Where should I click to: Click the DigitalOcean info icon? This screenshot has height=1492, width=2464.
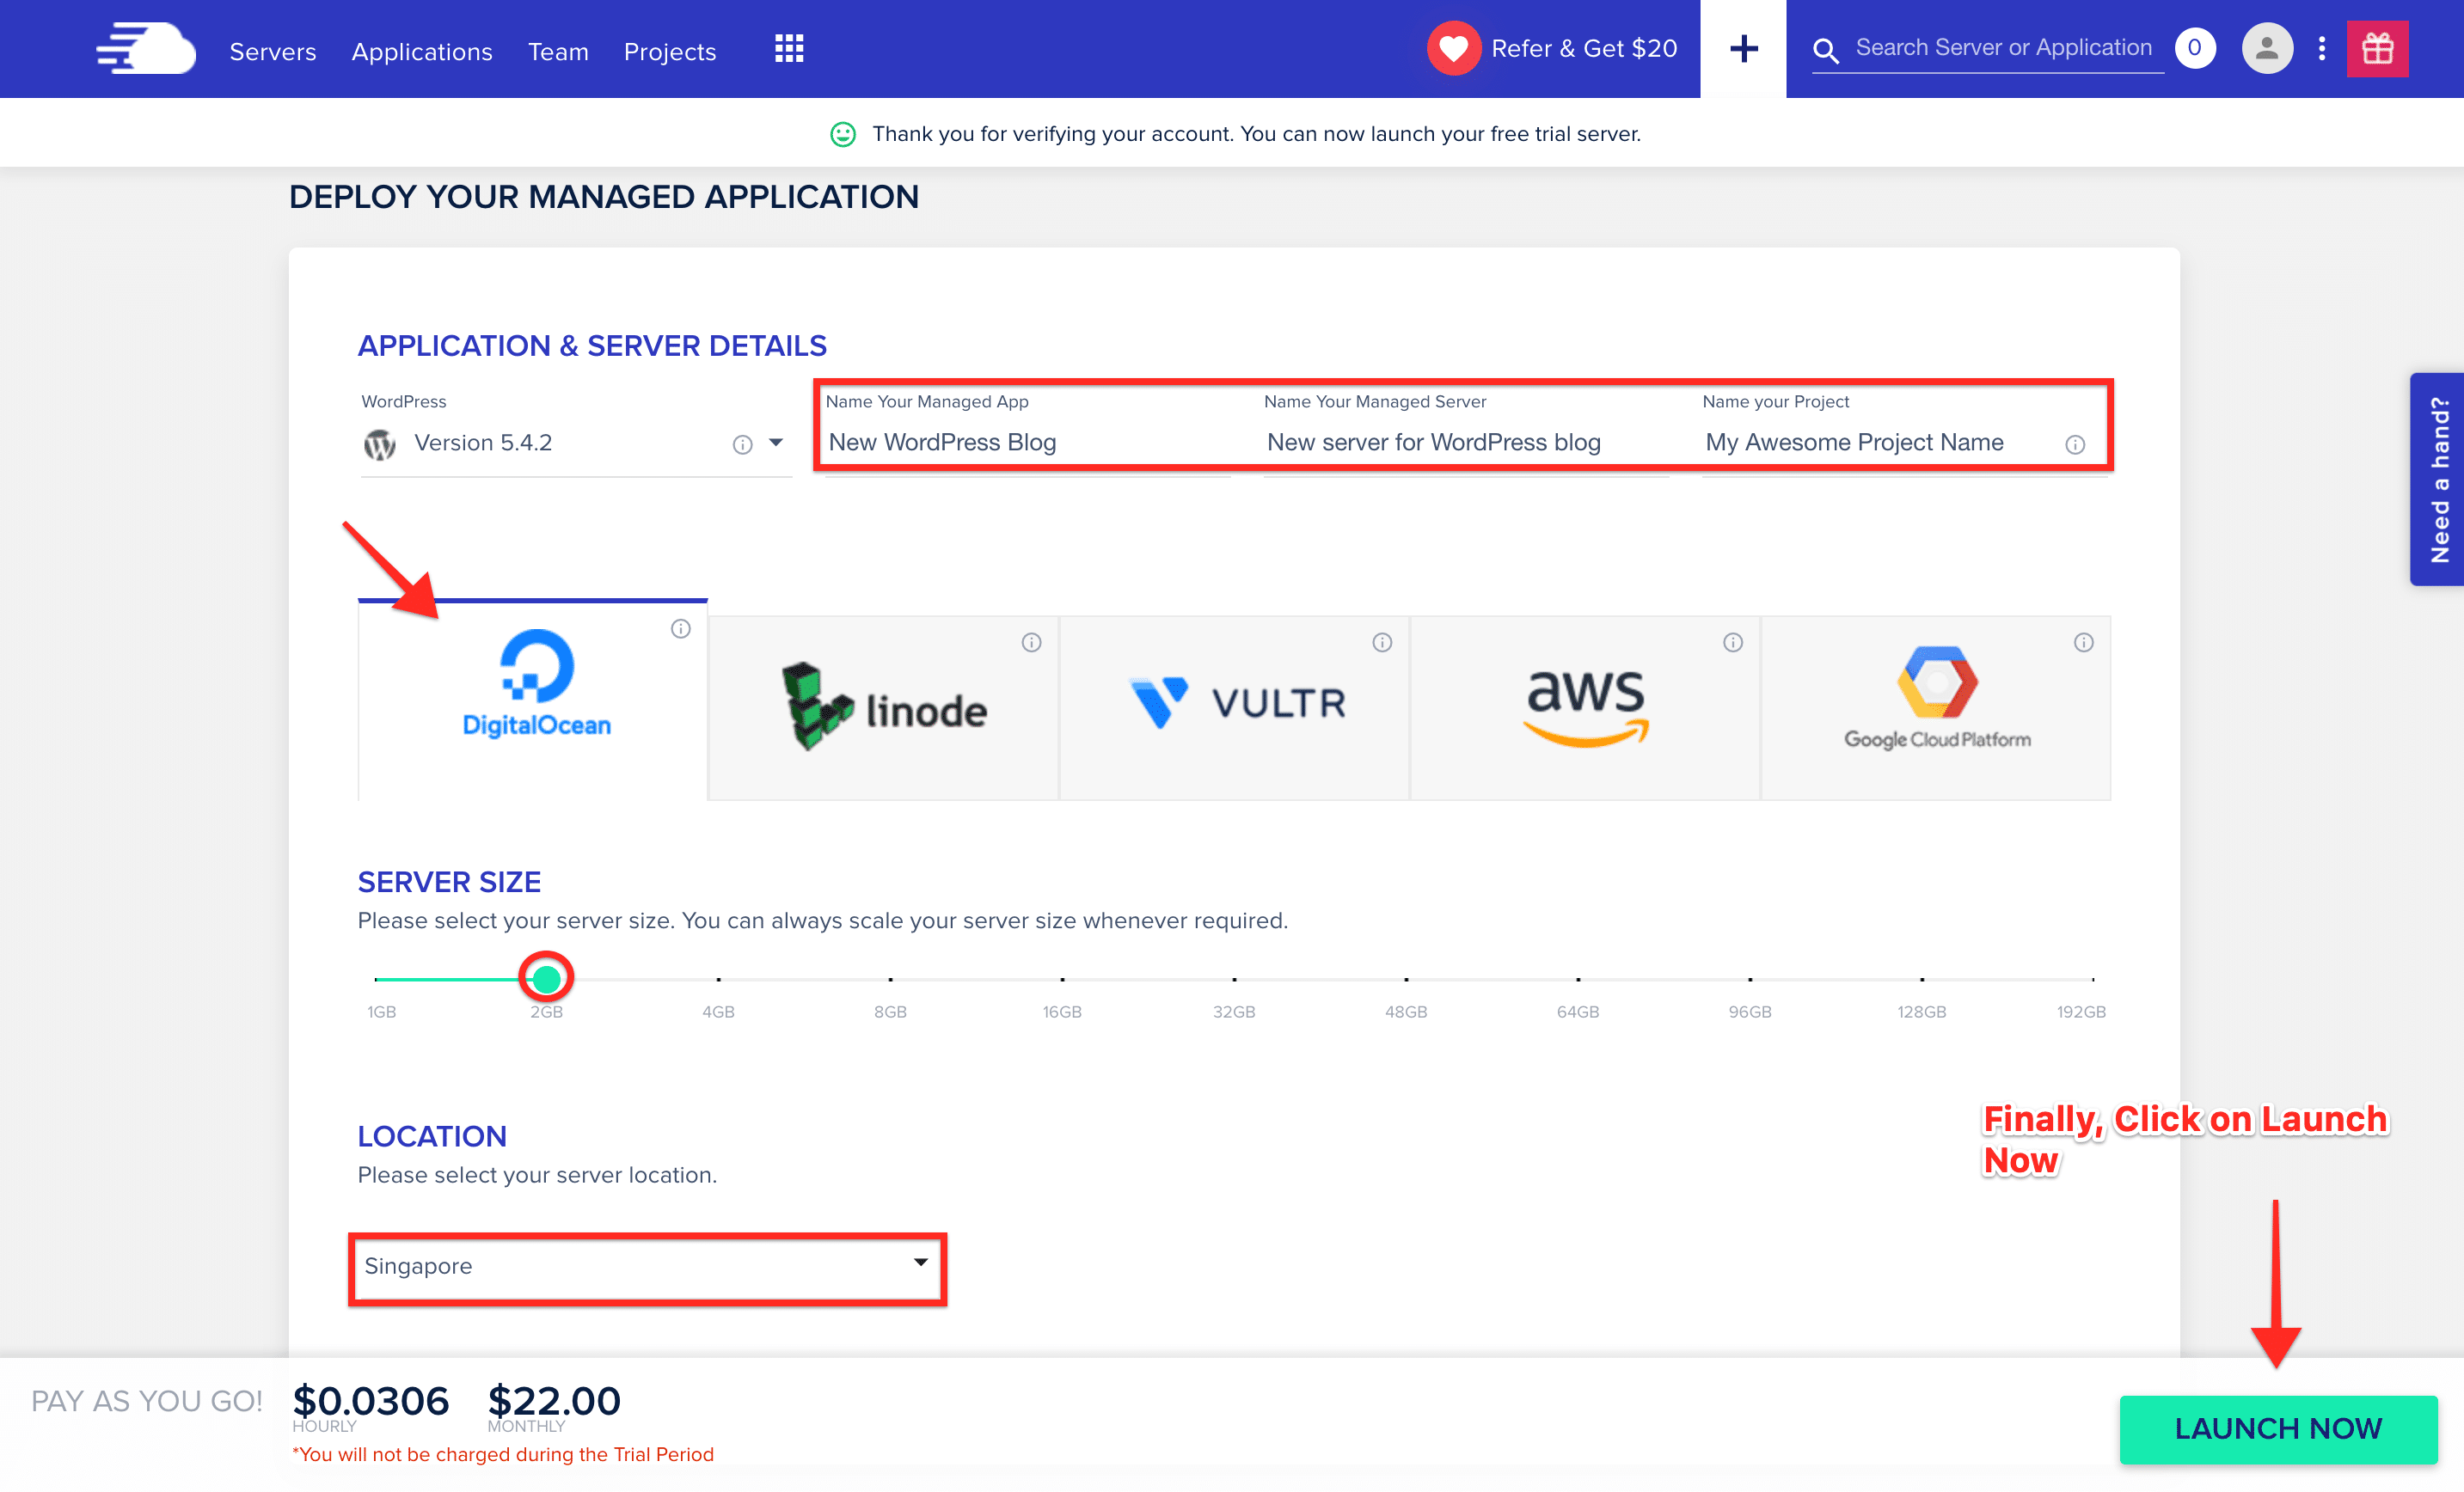click(x=680, y=628)
